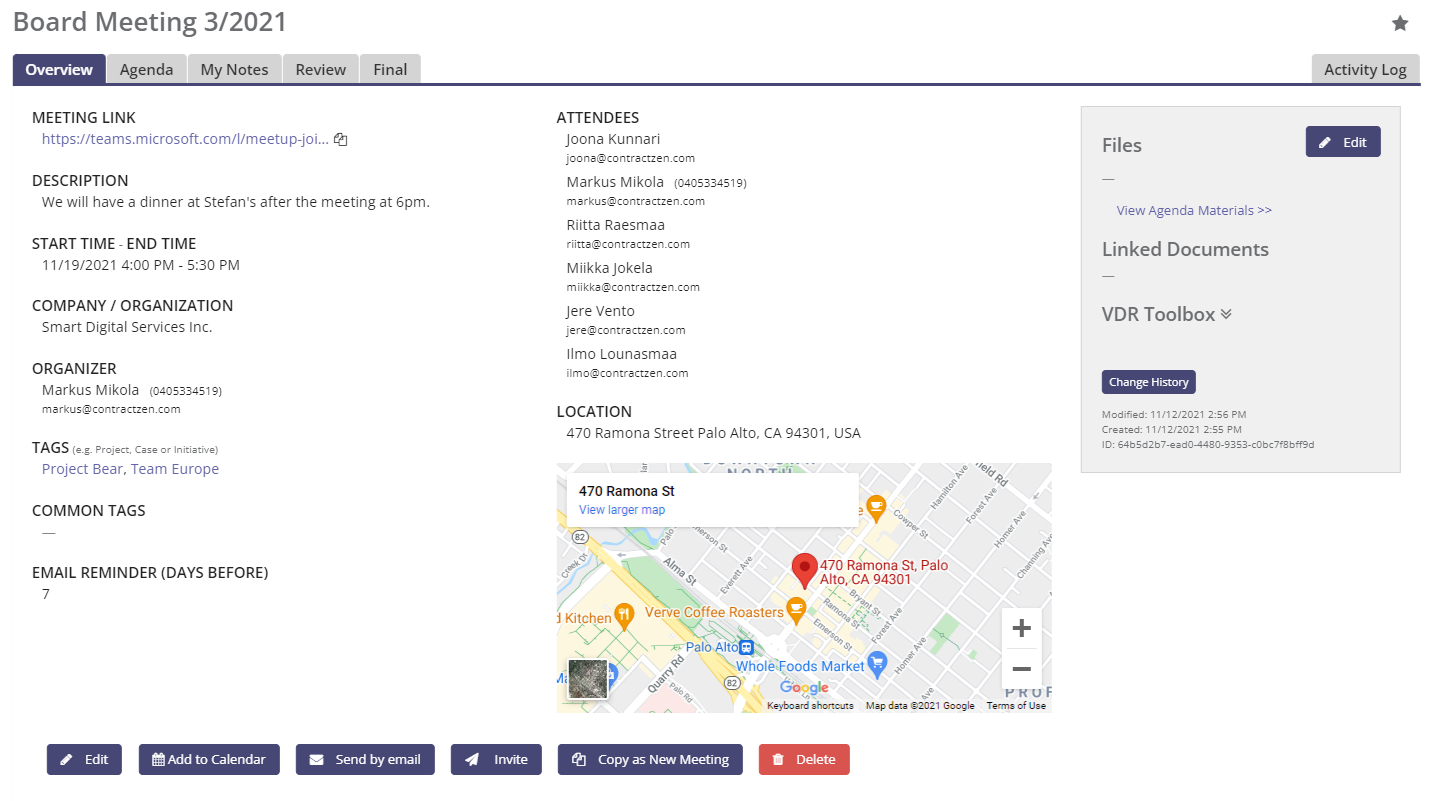The width and height of the screenshot is (1444, 801).
Task: View the Review tab
Action: click(320, 69)
